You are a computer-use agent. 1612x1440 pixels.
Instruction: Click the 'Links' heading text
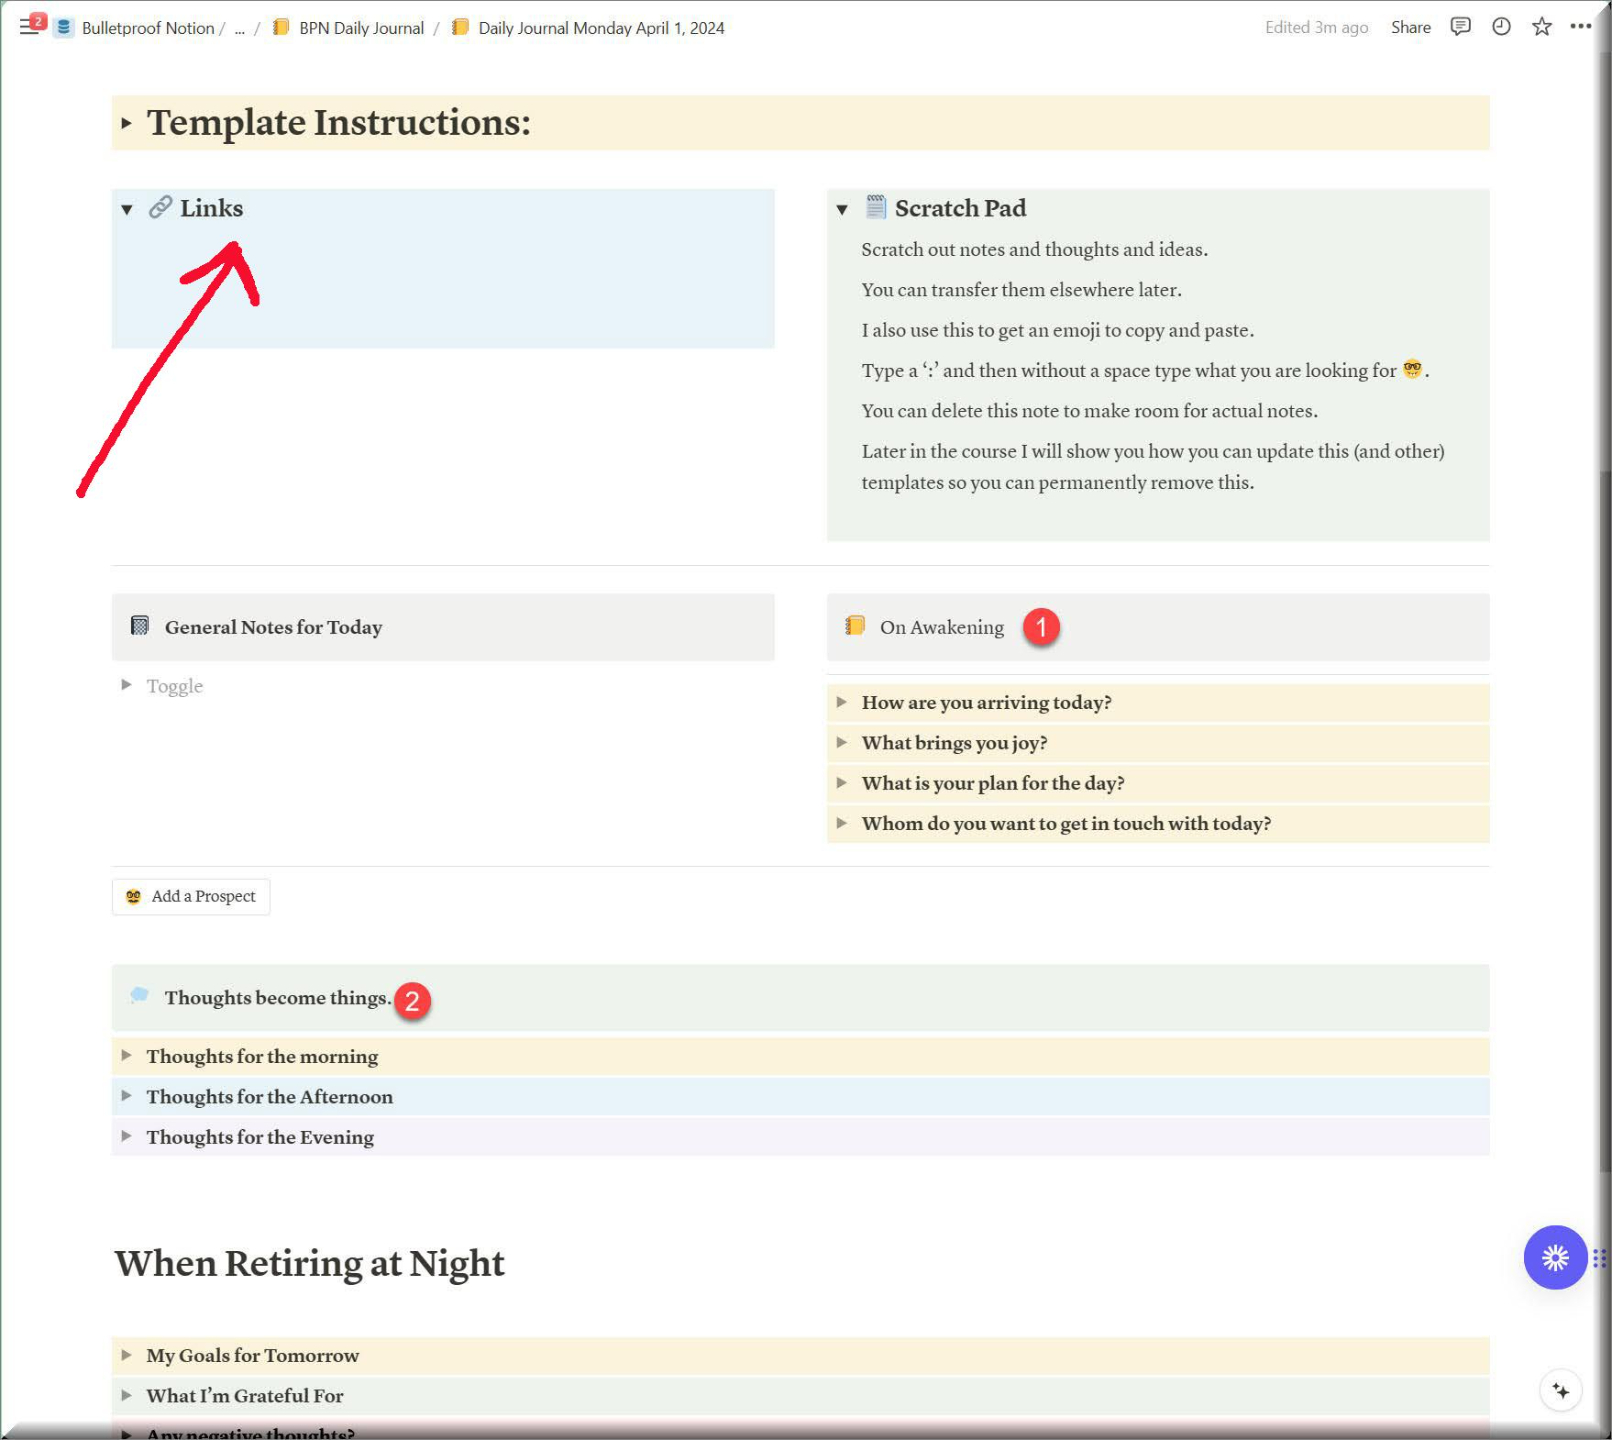(212, 208)
